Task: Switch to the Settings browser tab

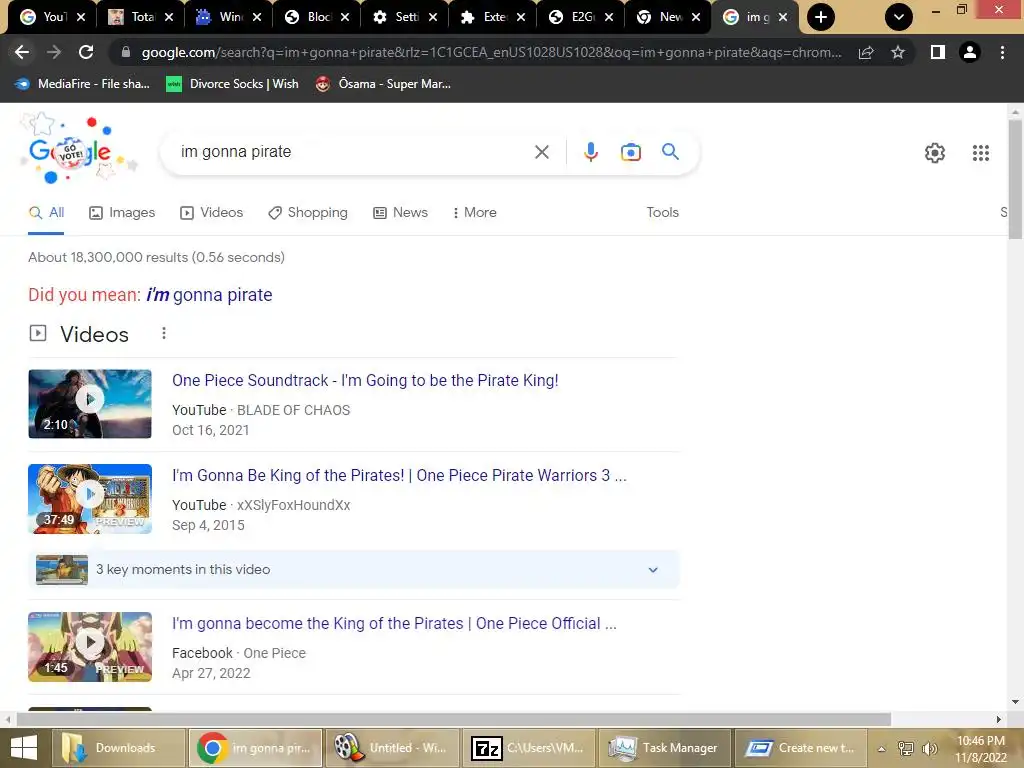Action: [x=396, y=17]
